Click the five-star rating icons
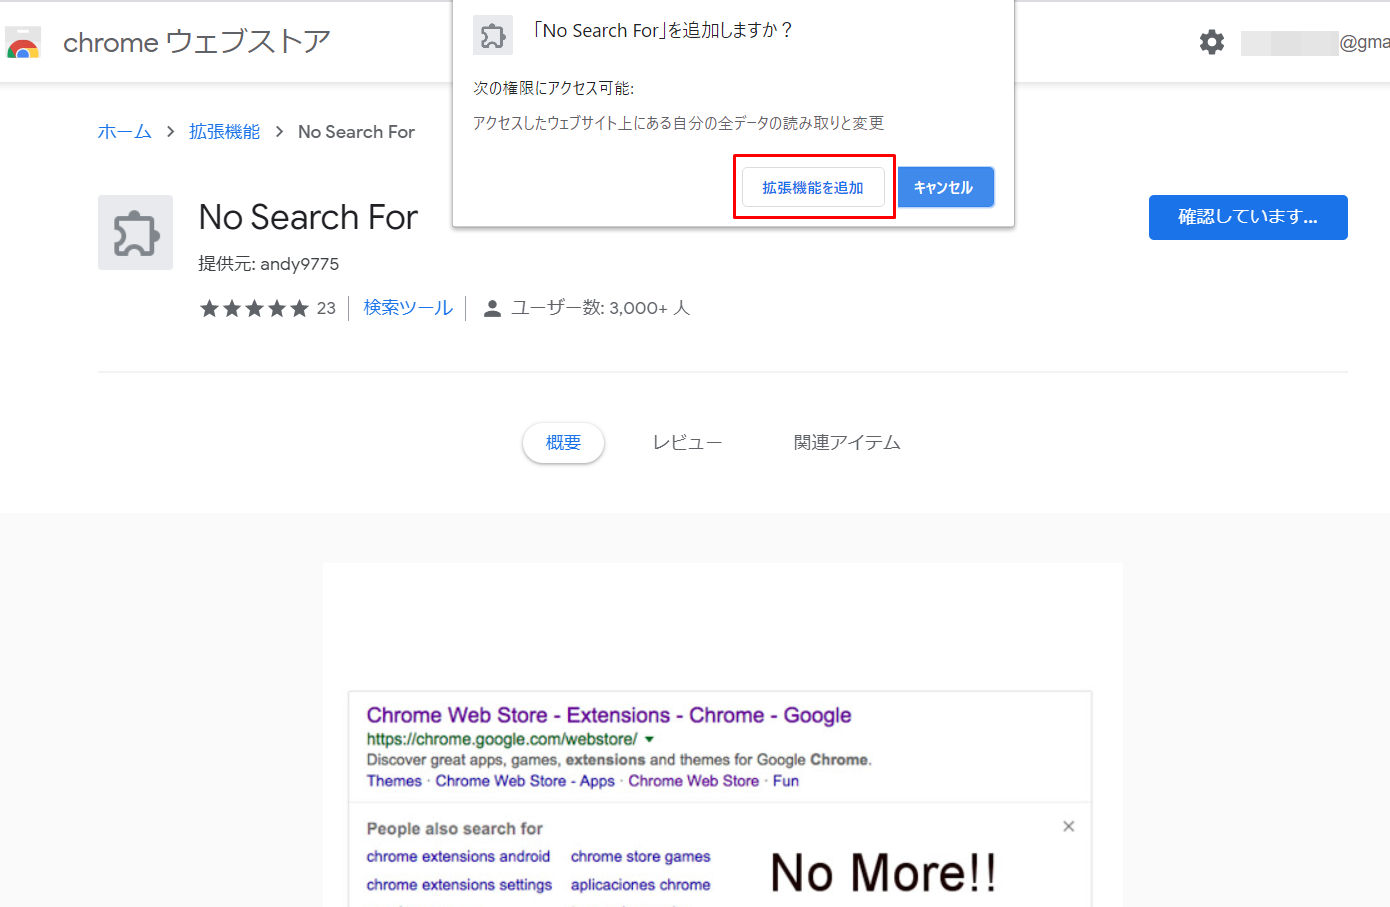The height and width of the screenshot is (907, 1390). (254, 308)
